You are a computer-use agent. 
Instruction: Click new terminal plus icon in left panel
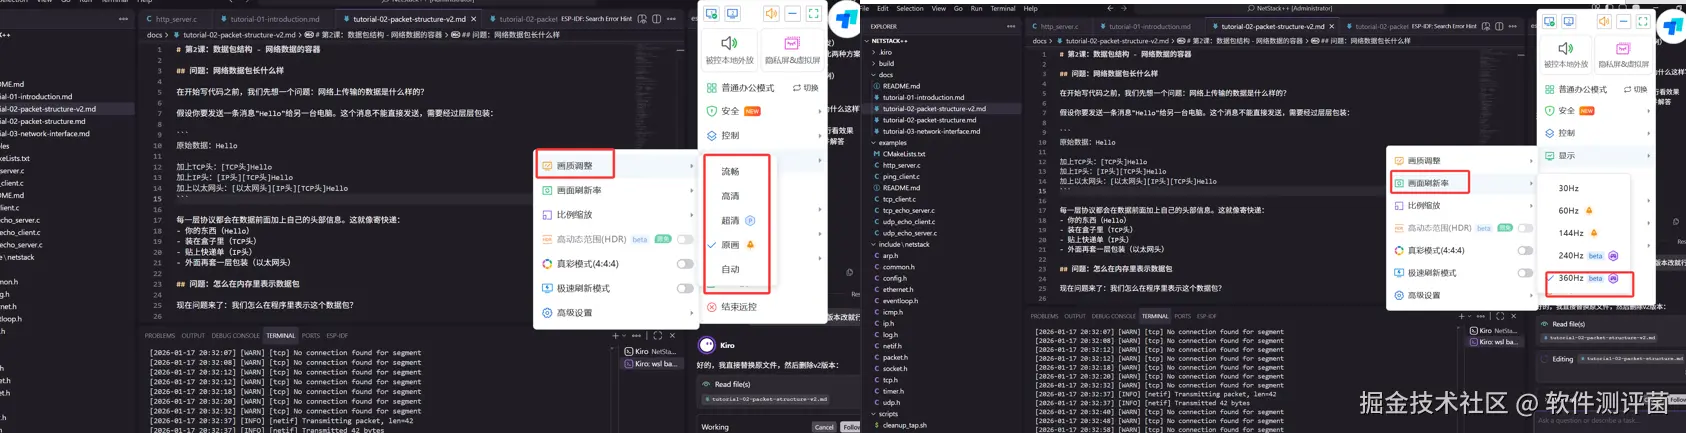[615, 336]
